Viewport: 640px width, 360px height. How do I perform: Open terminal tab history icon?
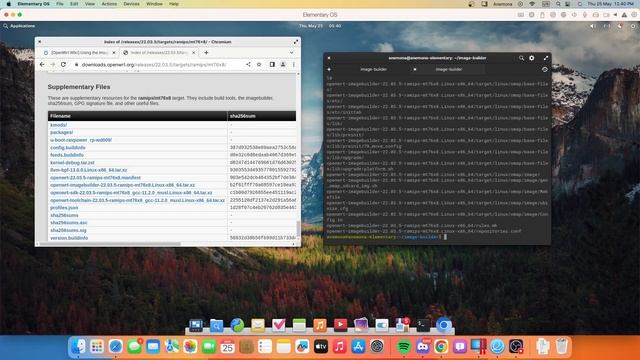pyautogui.click(x=544, y=69)
